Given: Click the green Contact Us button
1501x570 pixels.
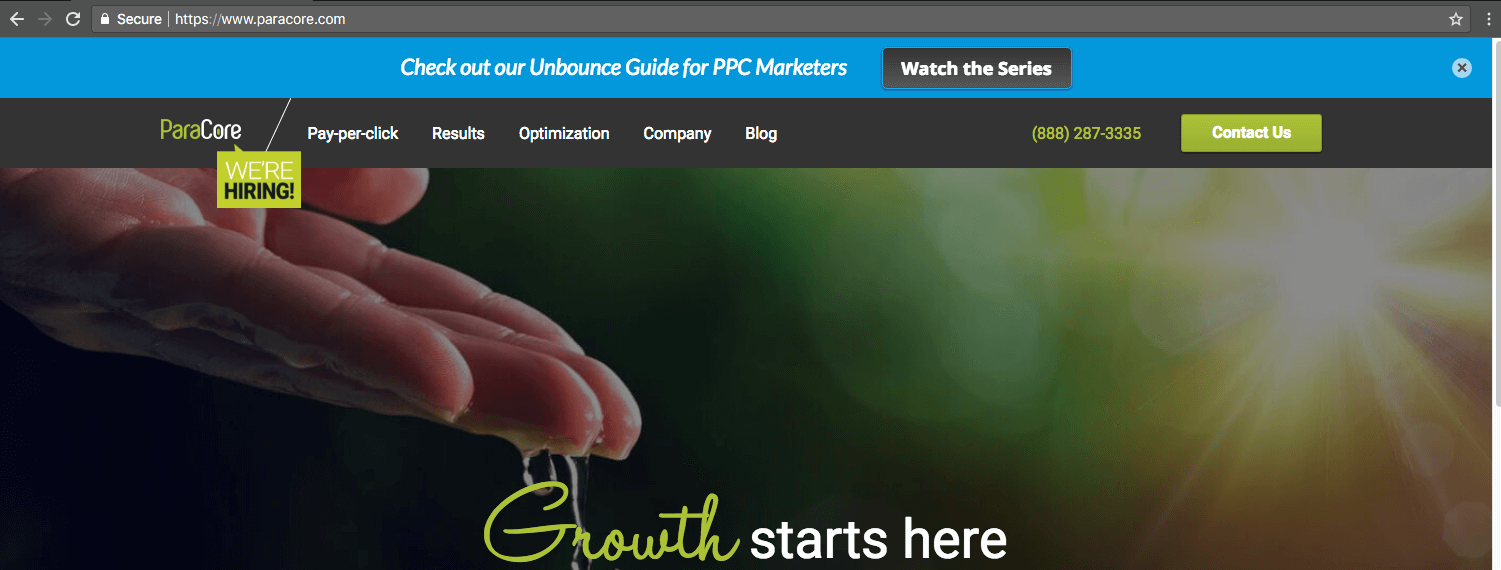Looking at the screenshot, I should (x=1251, y=133).
